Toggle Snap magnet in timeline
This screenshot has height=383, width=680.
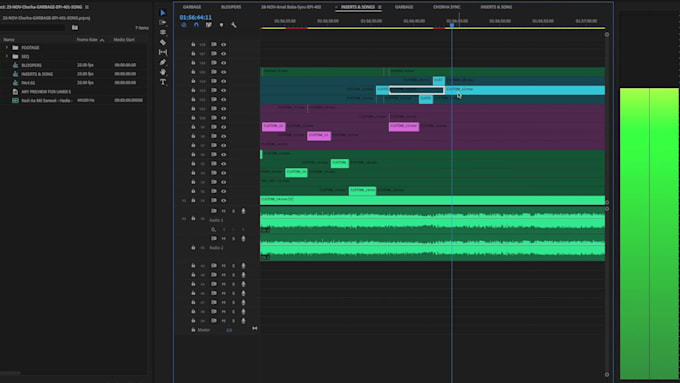tap(196, 25)
